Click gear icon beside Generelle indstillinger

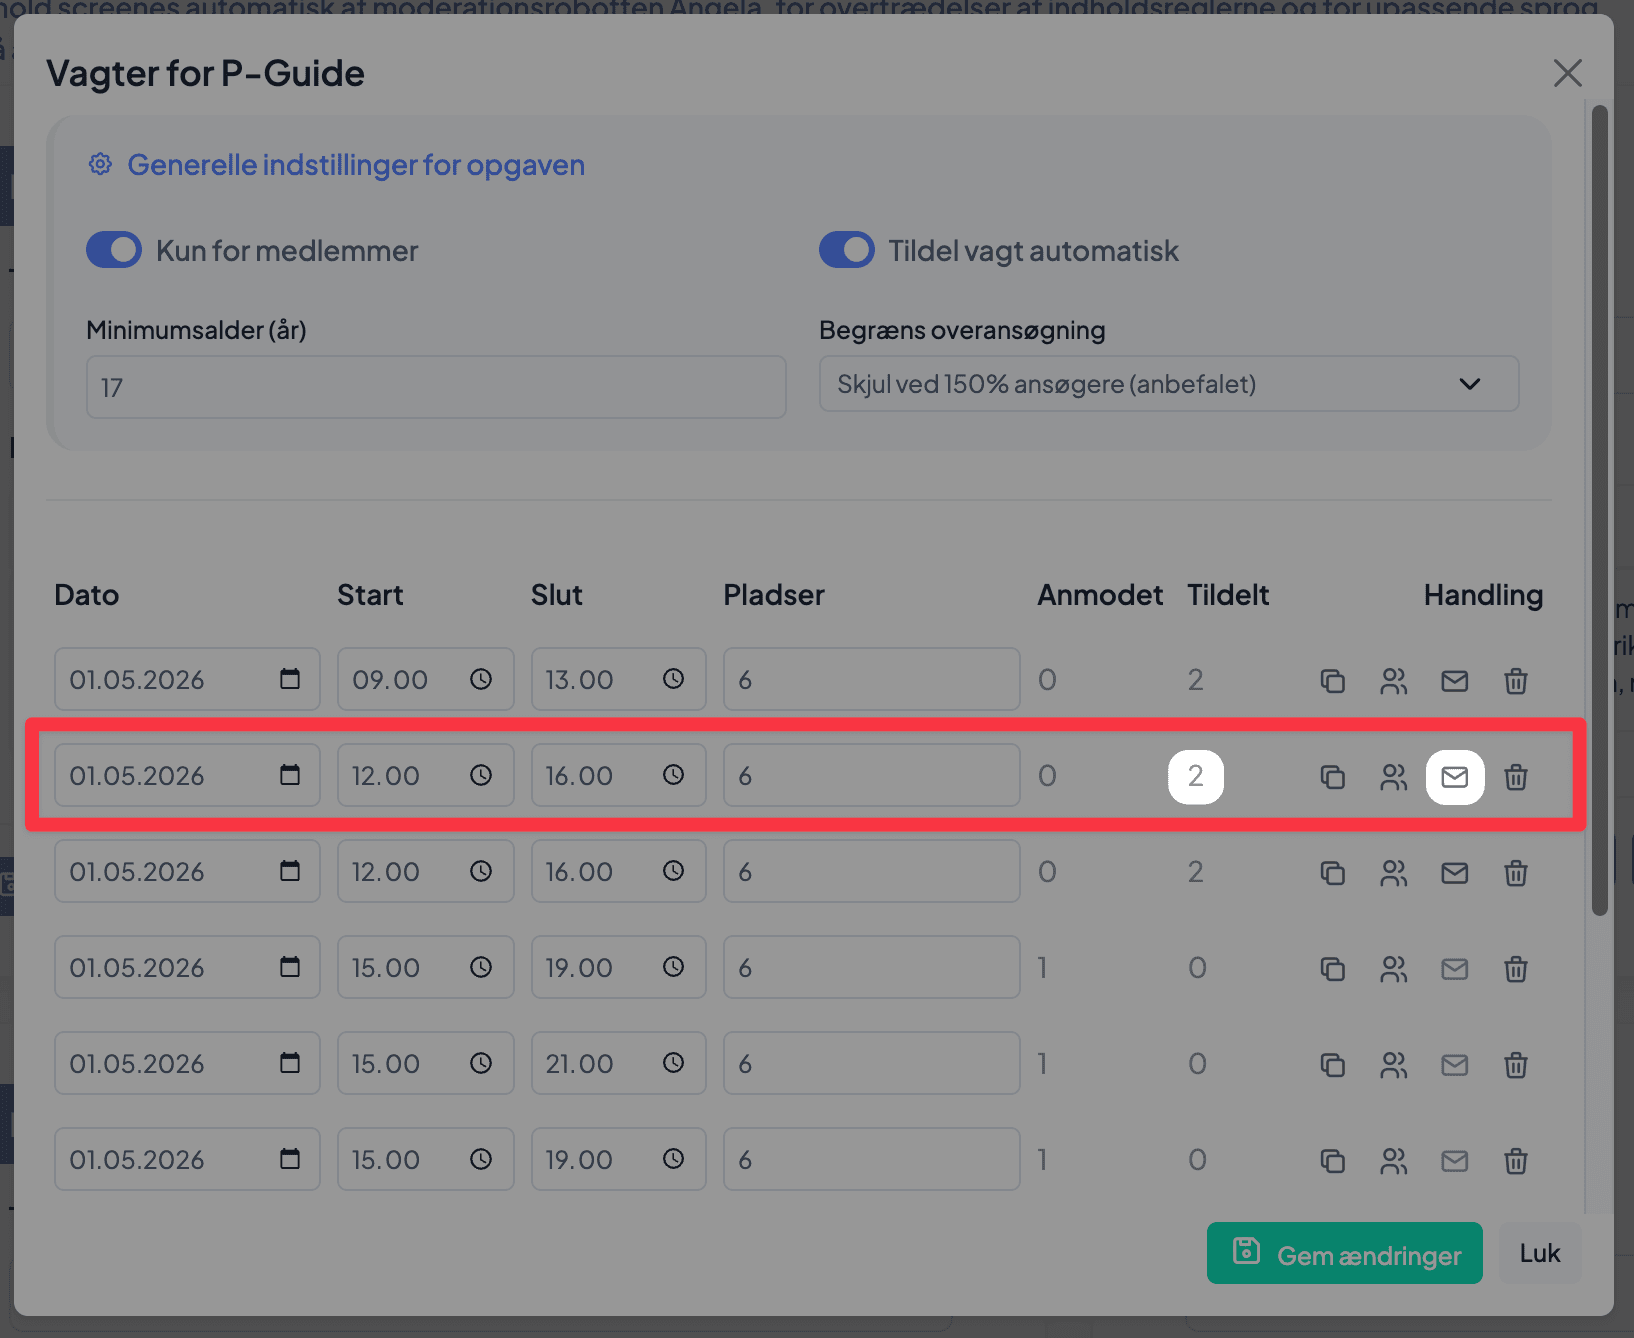[100, 164]
